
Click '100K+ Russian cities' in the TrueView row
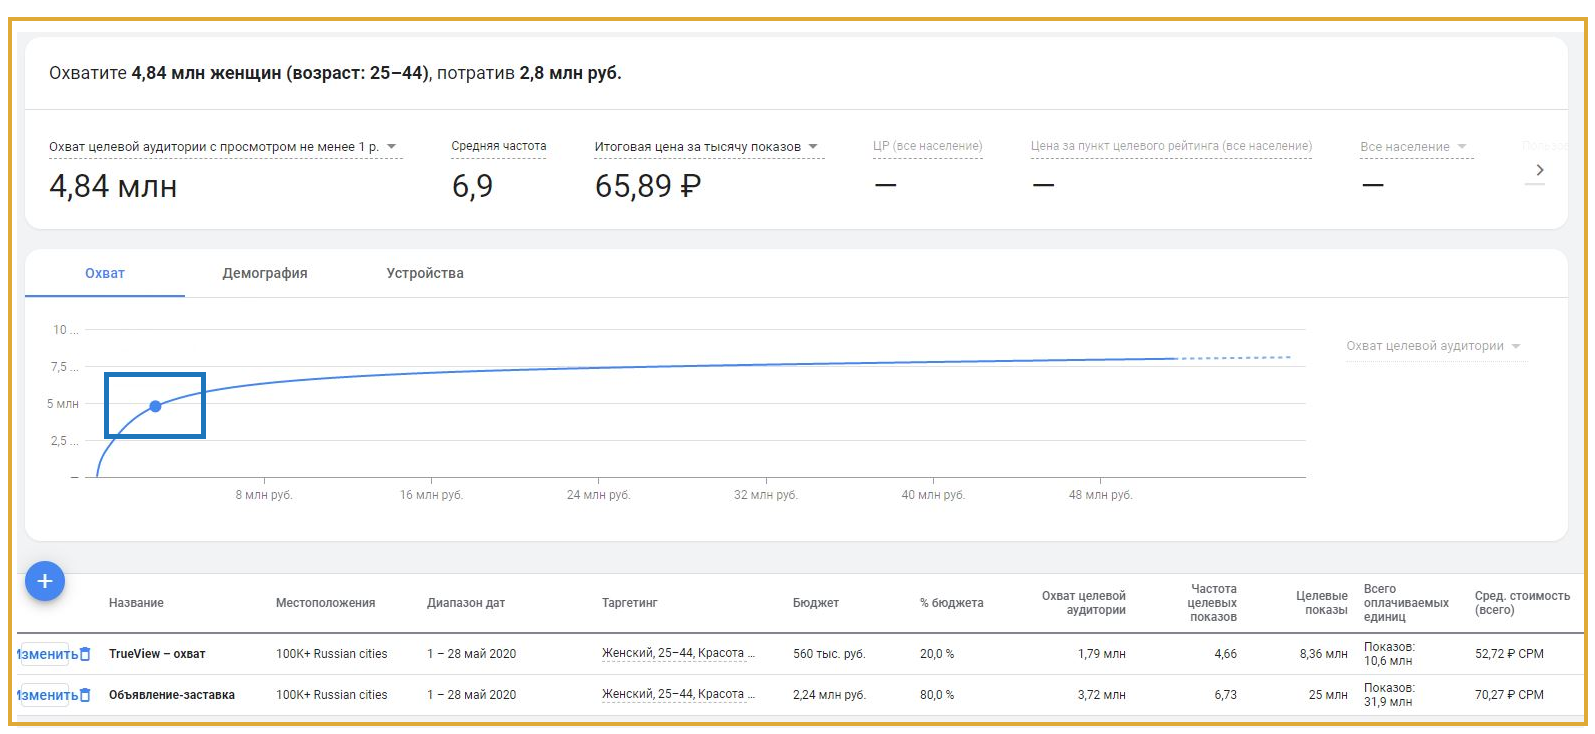click(x=332, y=654)
